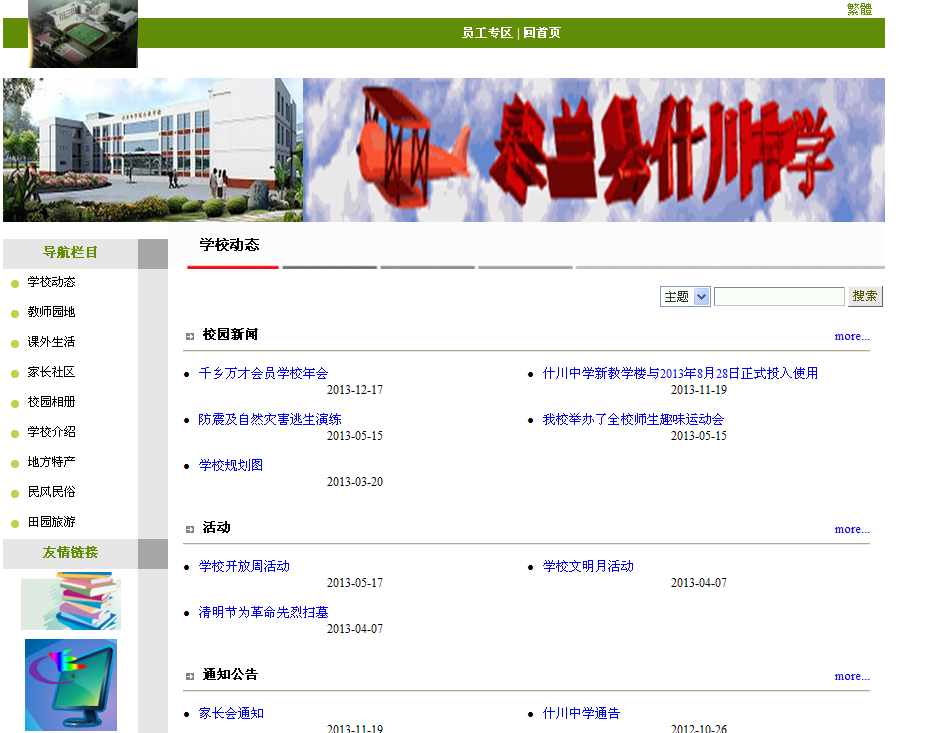Open 校园相册 photo album in sidebar
Image resolution: width=935 pixels, height=733 pixels.
(x=52, y=402)
